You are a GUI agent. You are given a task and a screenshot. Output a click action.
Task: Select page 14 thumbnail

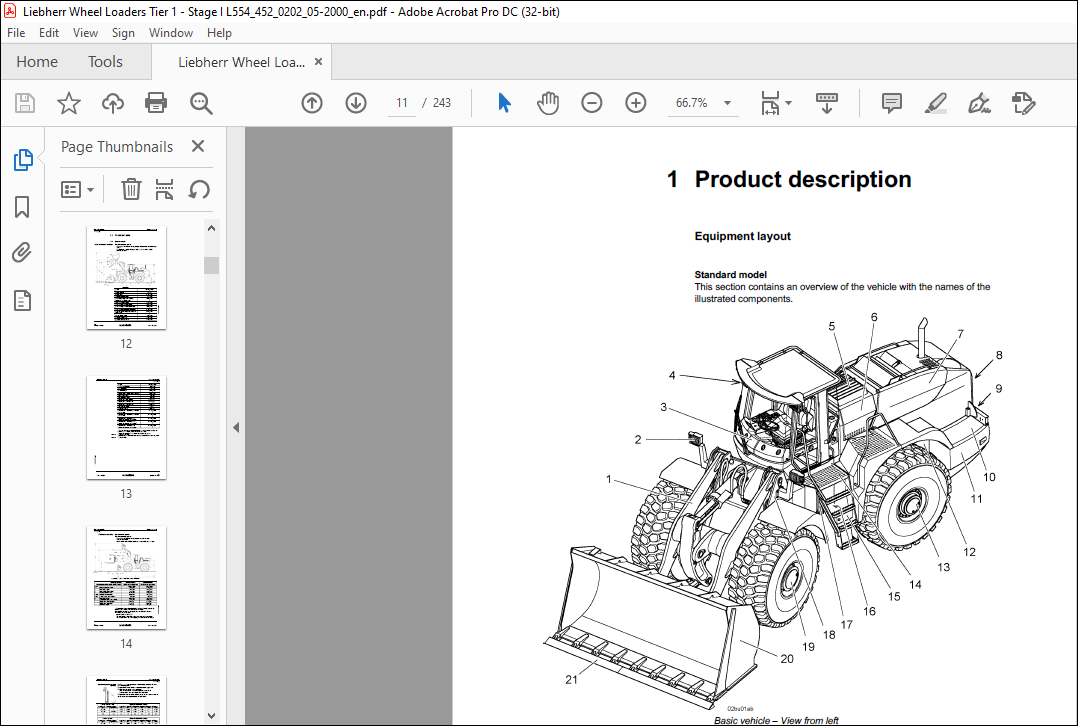click(126, 578)
